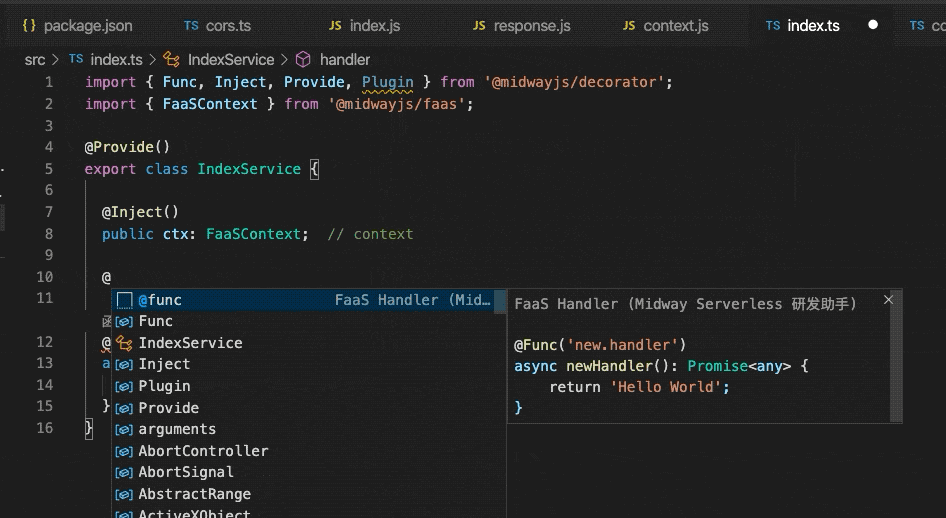This screenshot has height=518, width=946.
Task: Click the variable icon beside AbortController
Action: [x=124, y=451]
